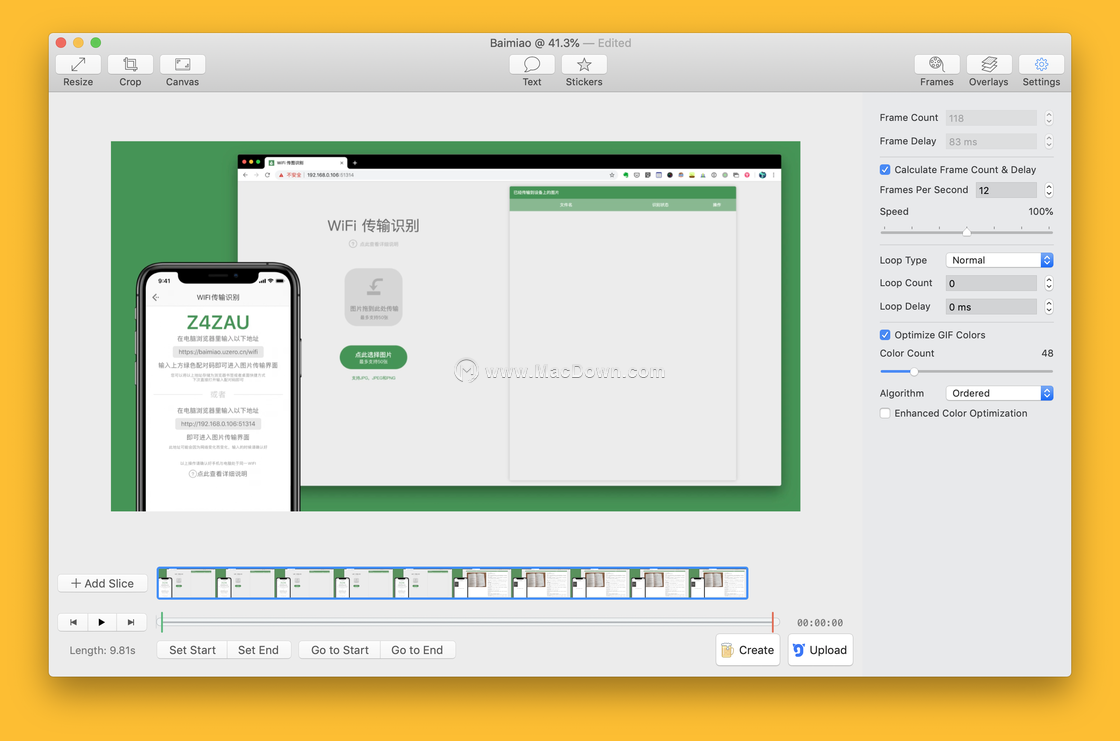Screen dimensions: 1120x741
Task: Click the Set End button
Action: (258, 650)
